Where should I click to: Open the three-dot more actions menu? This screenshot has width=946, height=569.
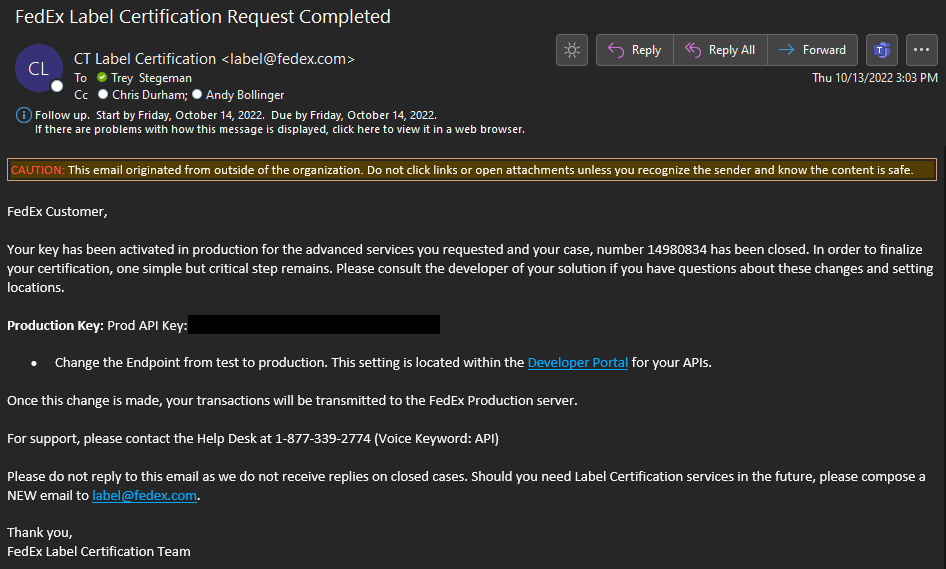pyautogui.click(x=922, y=50)
